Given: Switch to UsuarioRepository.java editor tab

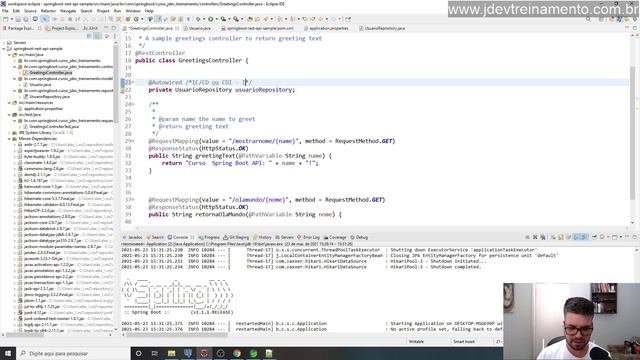Looking at the screenshot, I should point(382,28).
